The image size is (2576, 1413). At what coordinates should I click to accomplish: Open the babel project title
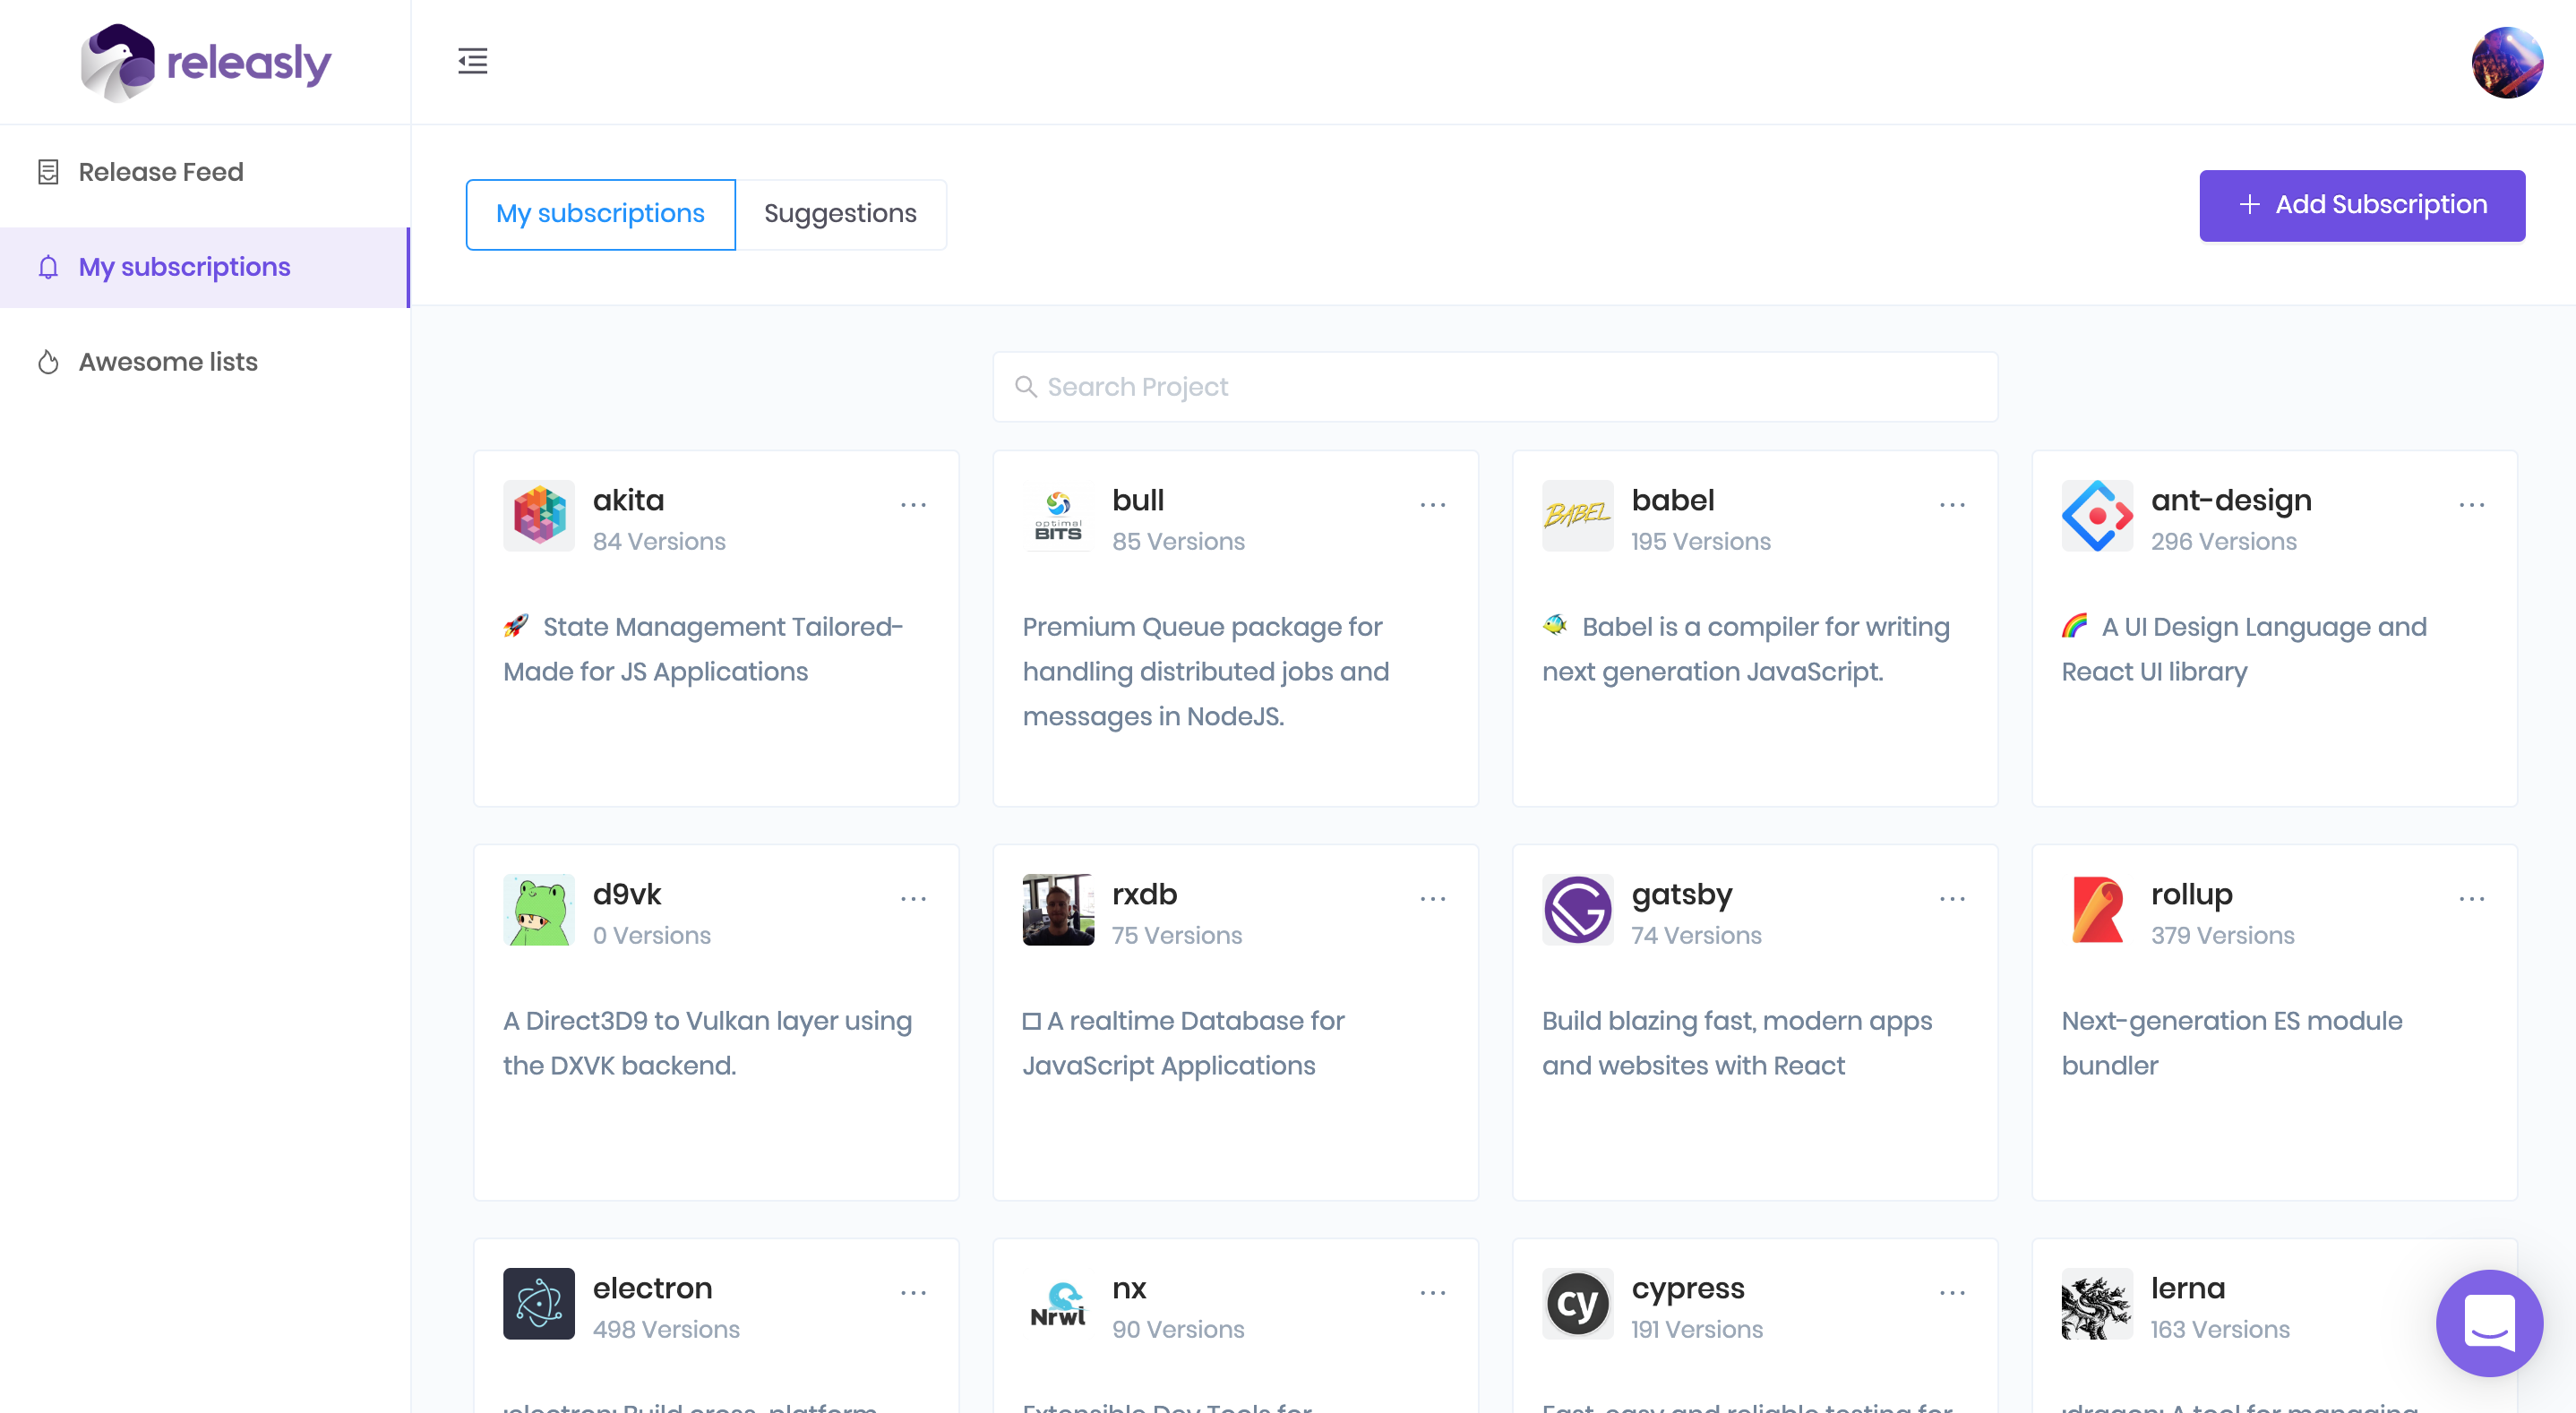point(1672,500)
